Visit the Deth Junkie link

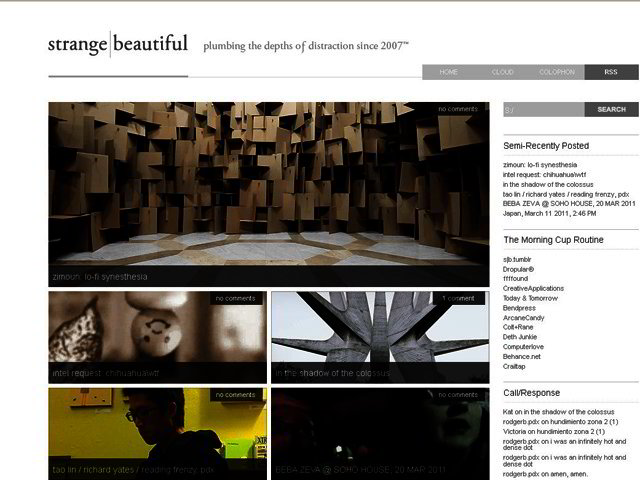(520, 337)
